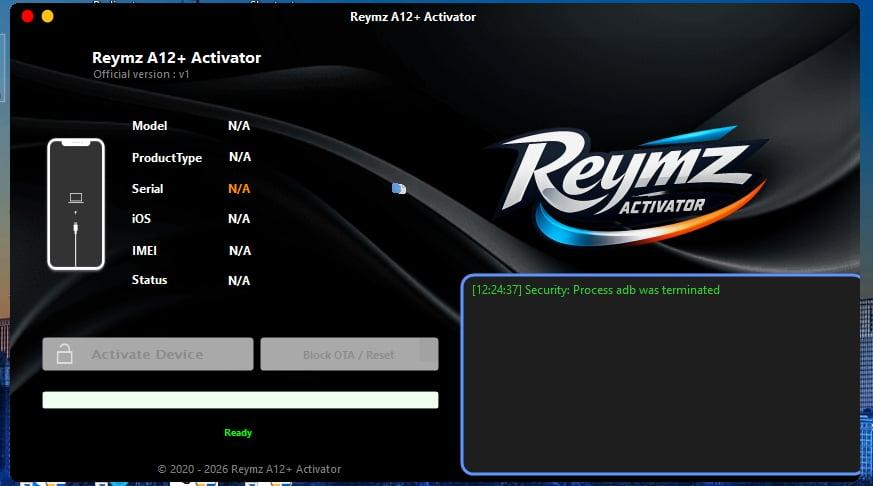This screenshot has width=873, height=486.
Task: Click the red close window button
Action: pyautogui.click(x=27, y=16)
